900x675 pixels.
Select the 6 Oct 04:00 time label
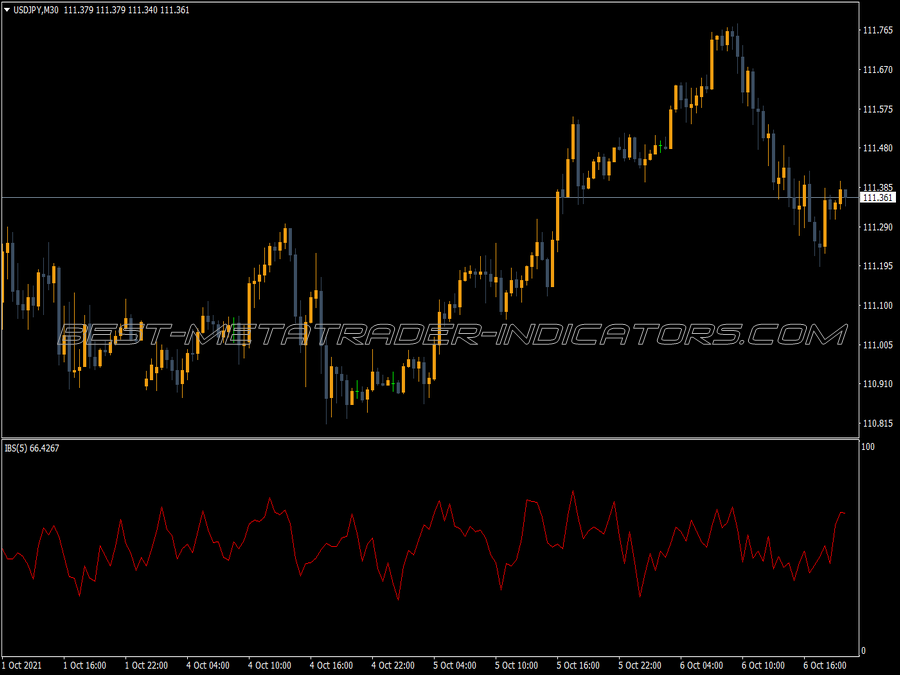point(701,665)
